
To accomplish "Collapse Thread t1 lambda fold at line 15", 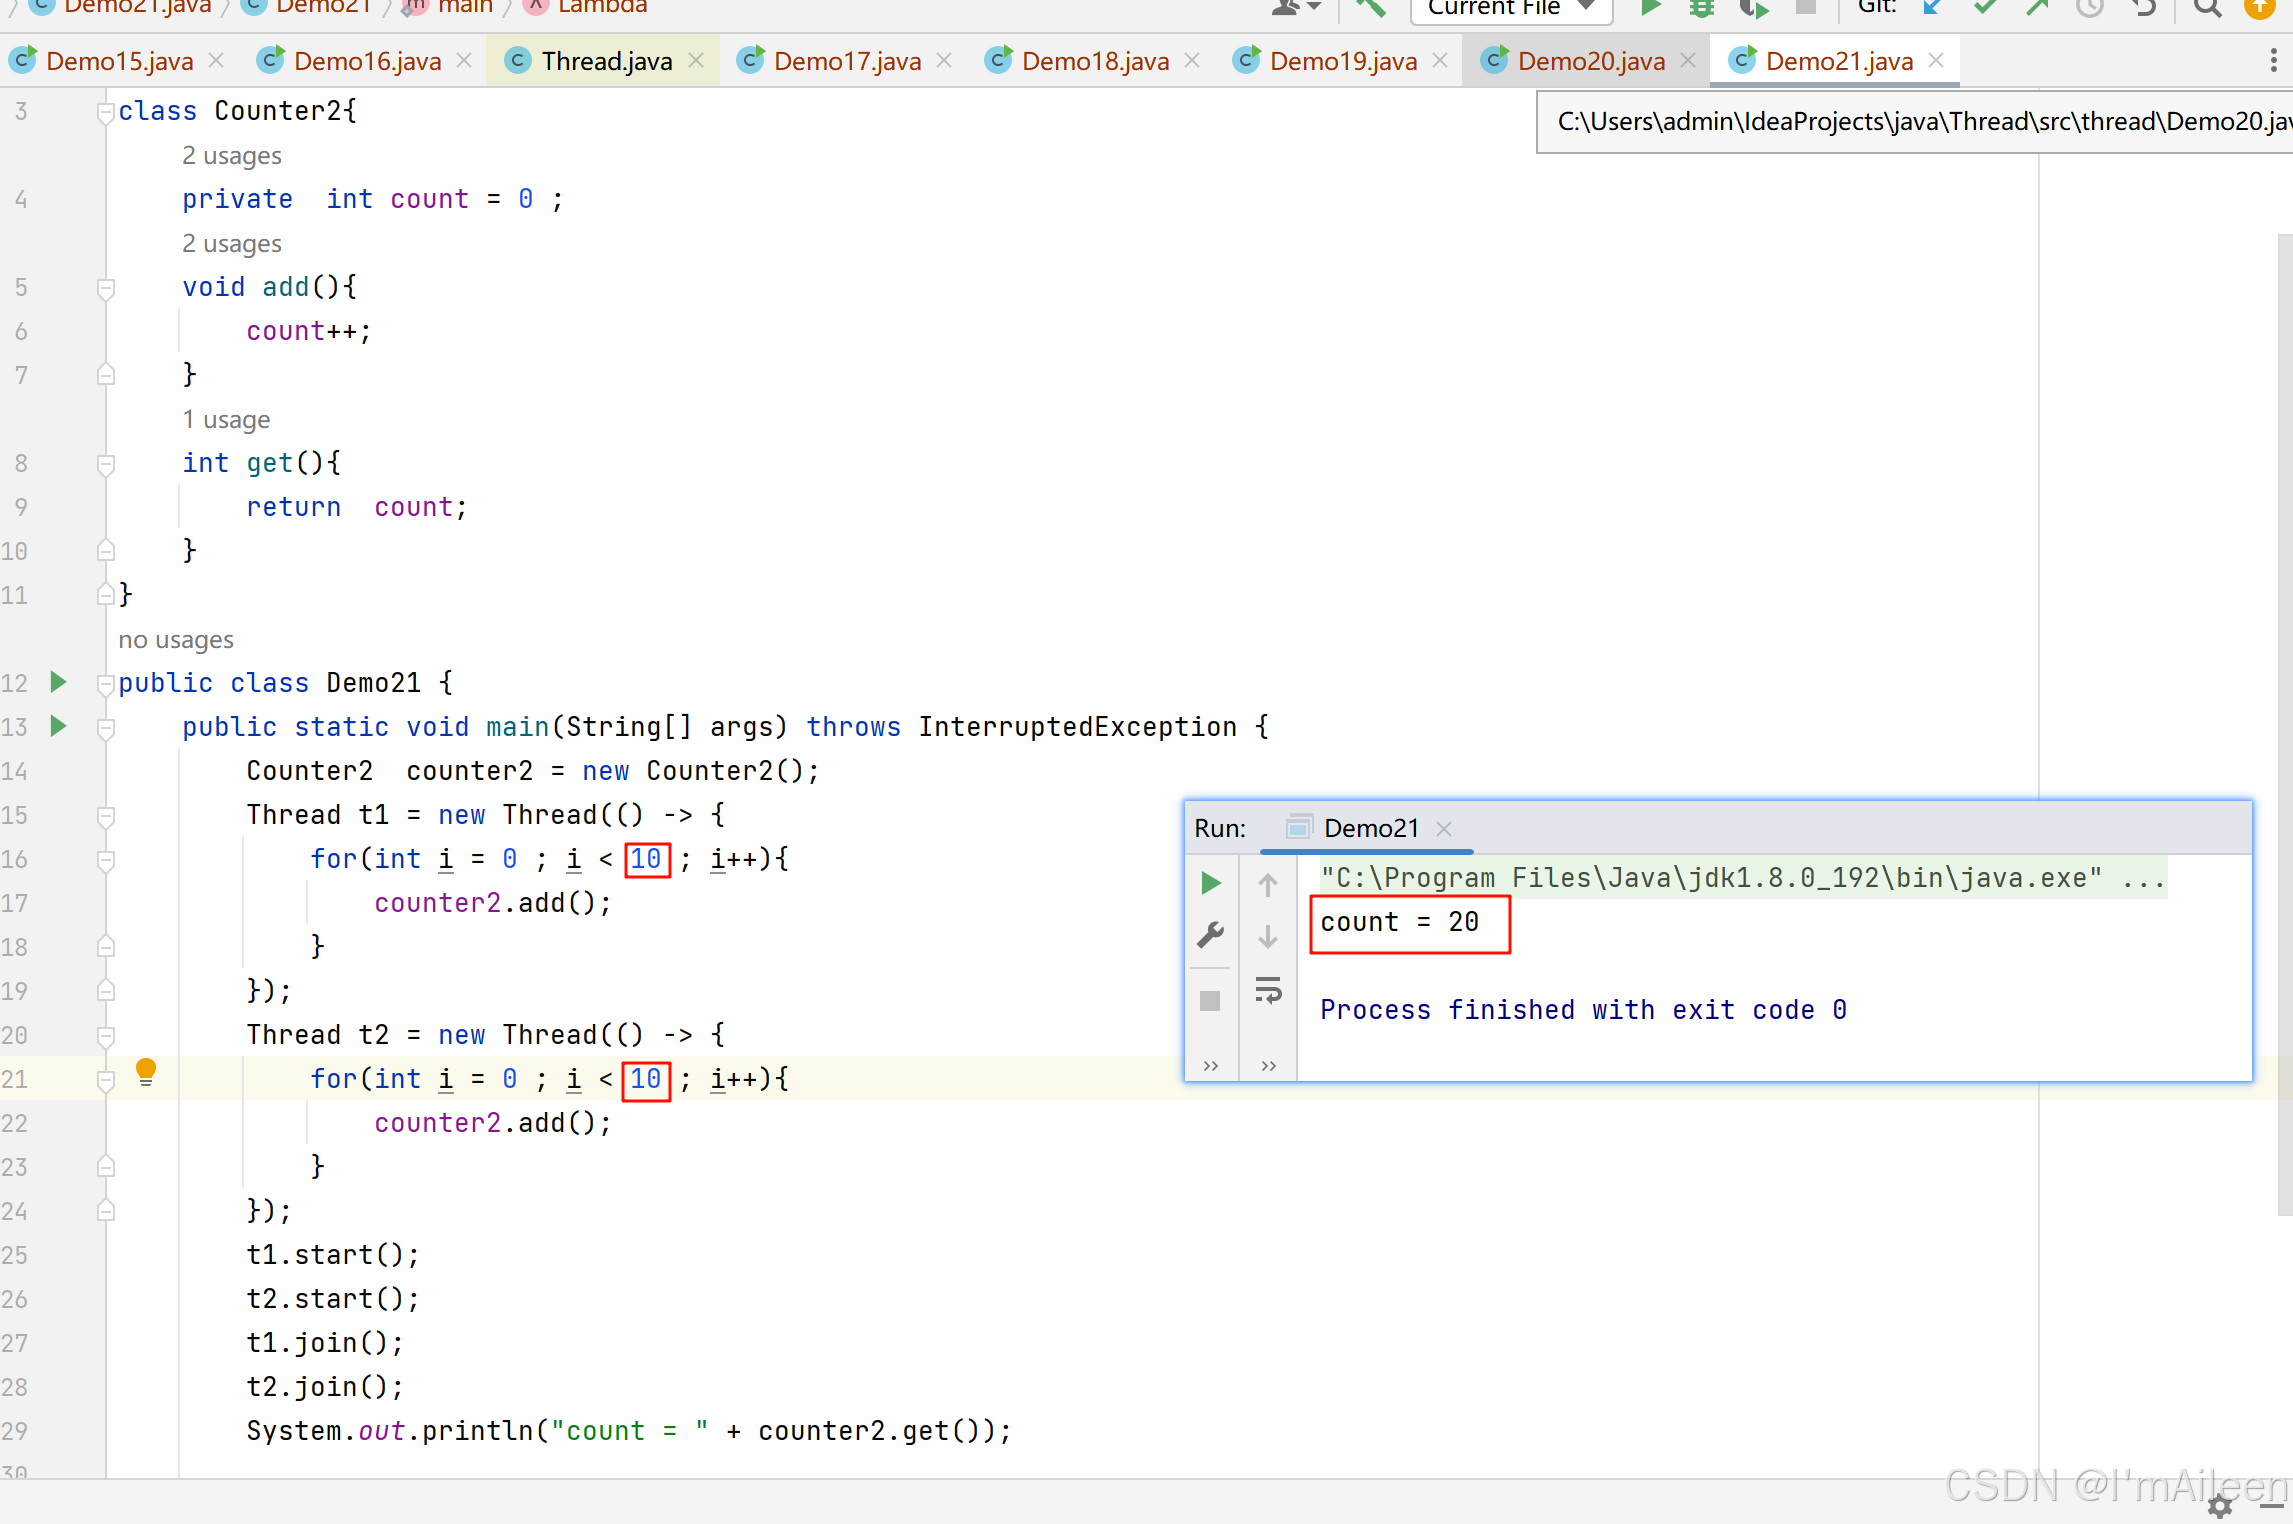I will click(x=105, y=817).
